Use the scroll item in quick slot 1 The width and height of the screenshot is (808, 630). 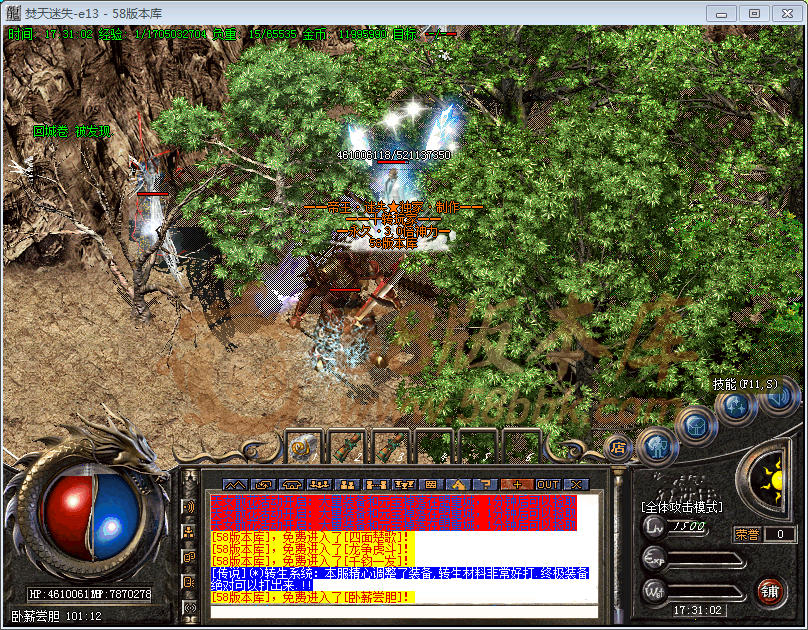tap(303, 447)
